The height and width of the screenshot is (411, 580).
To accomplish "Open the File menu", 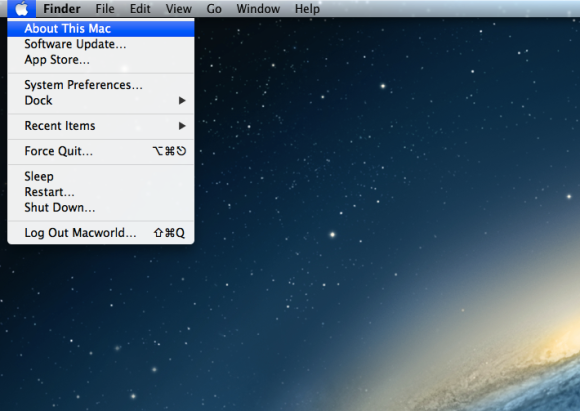I will (x=105, y=9).
